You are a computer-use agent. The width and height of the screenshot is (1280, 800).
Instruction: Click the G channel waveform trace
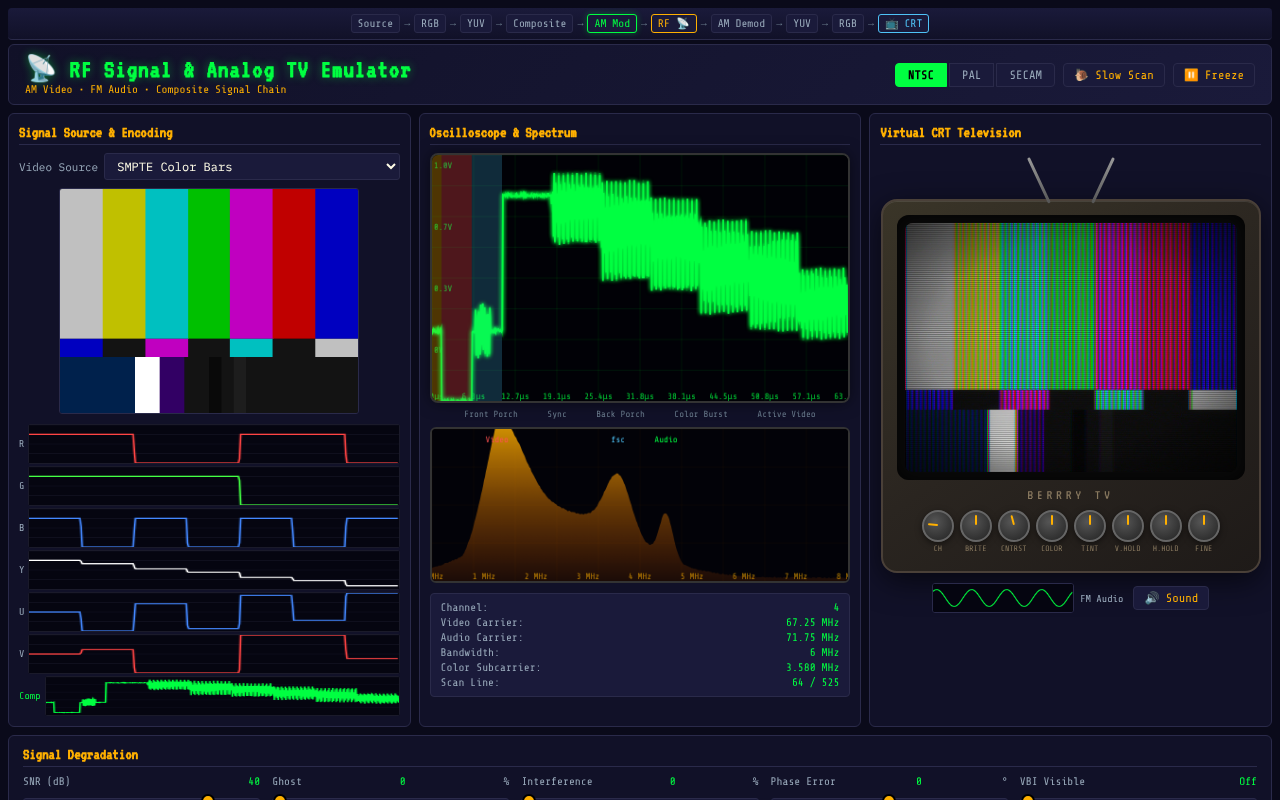click(x=214, y=486)
